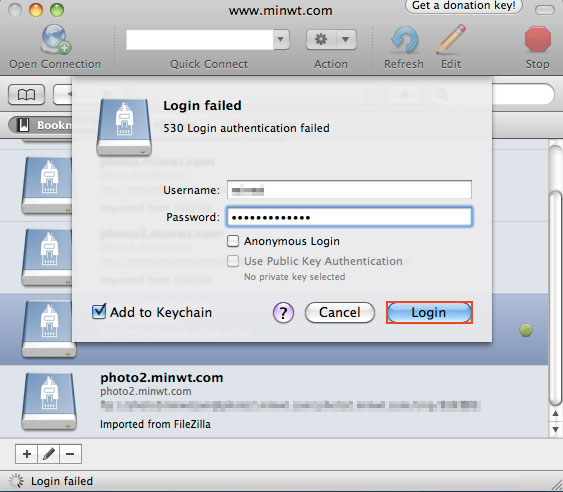Click the Open Connection globe icon
This screenshot has height=492, width=563.
56,39
